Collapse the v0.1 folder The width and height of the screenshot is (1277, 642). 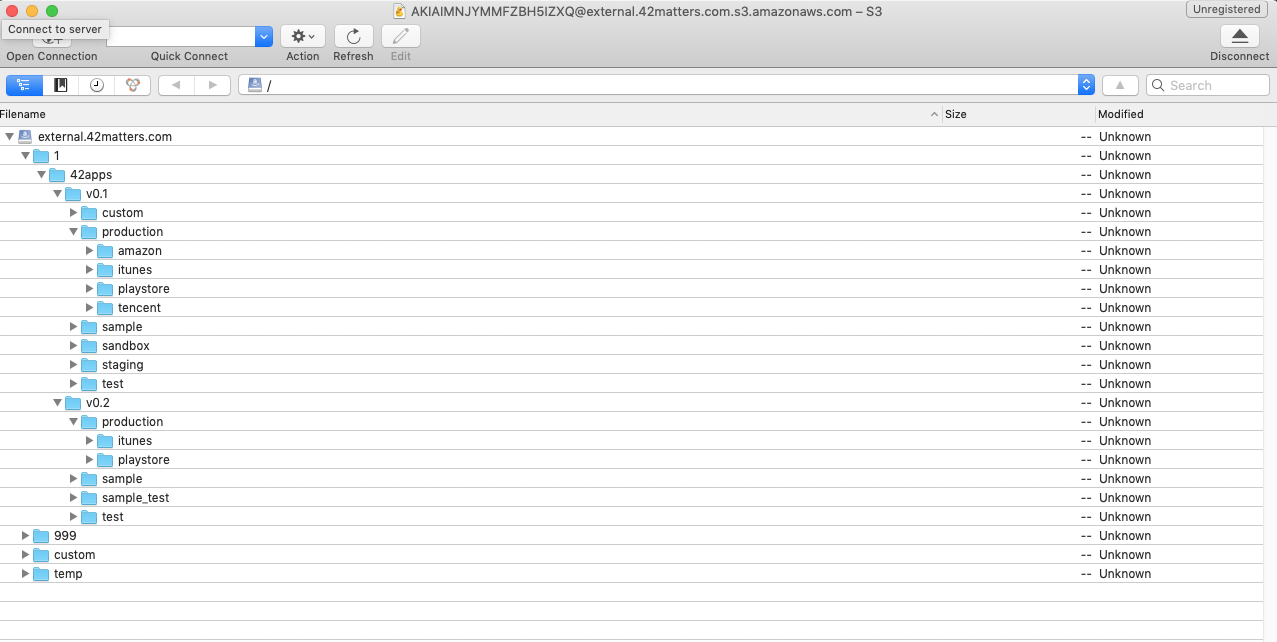57,194
